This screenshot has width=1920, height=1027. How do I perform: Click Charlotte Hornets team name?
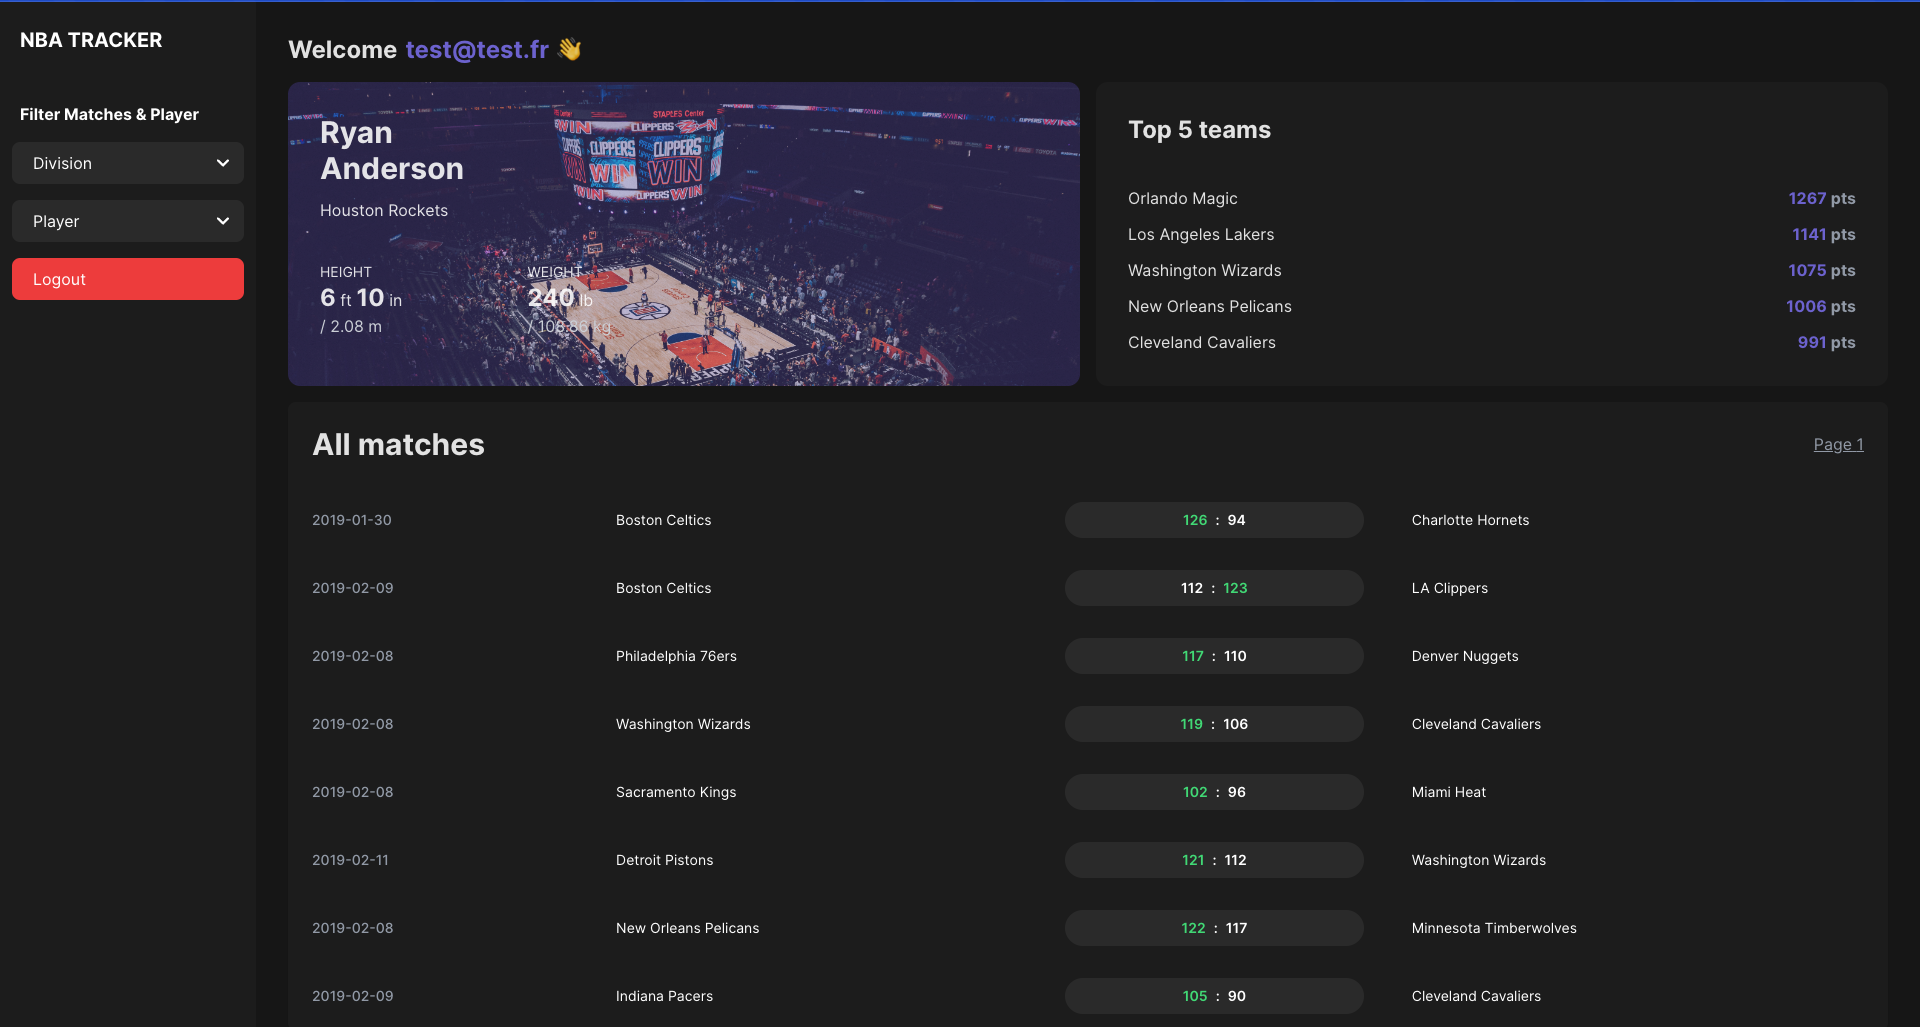[1470, 520]
